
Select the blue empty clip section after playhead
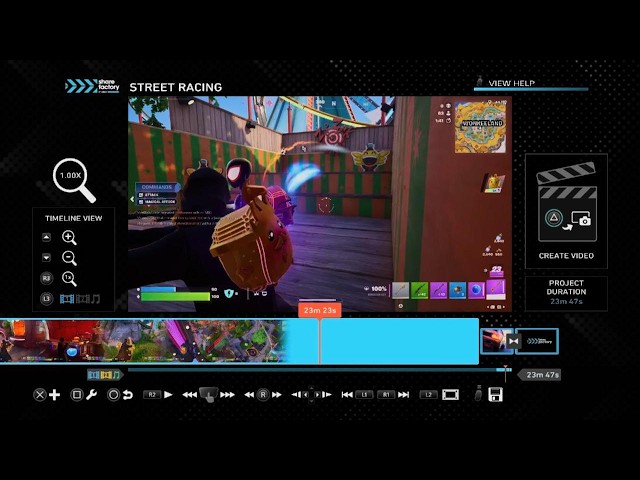click(x=399, y=341)
